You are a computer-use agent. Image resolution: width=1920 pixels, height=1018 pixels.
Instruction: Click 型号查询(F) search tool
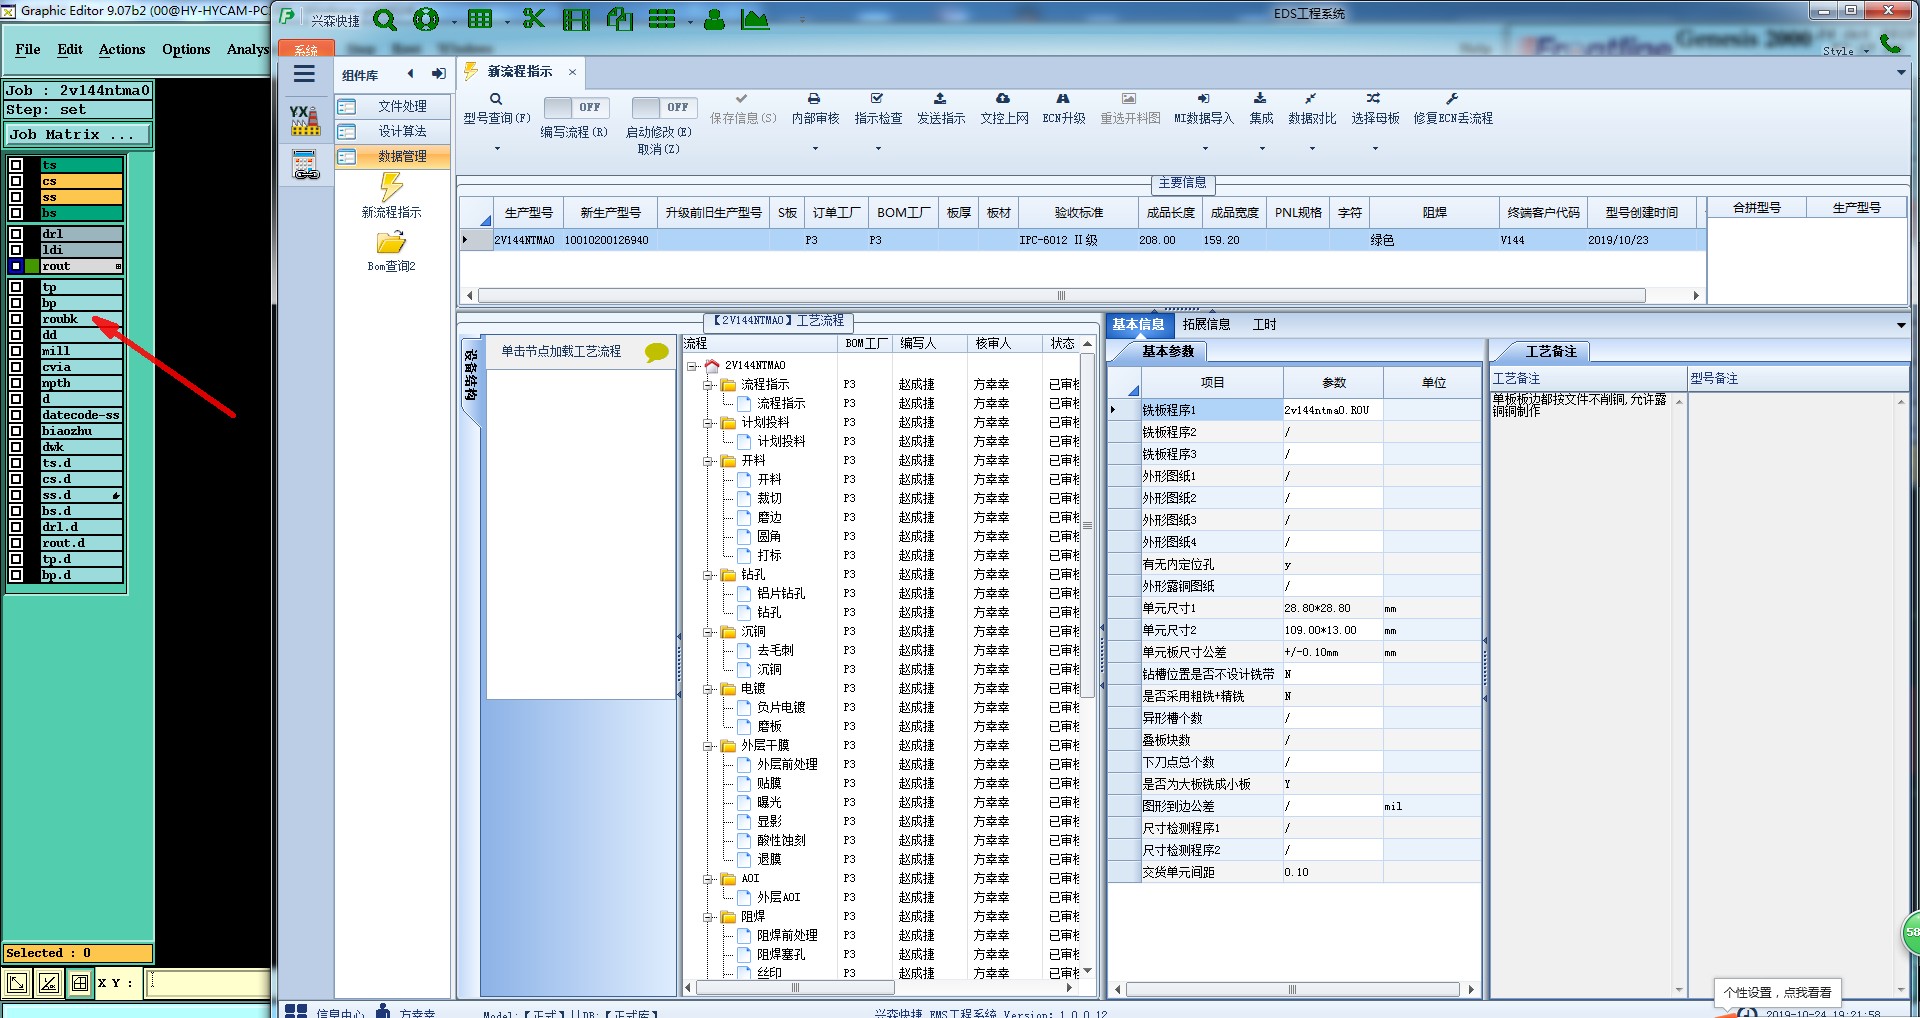[x=496, y=109]
